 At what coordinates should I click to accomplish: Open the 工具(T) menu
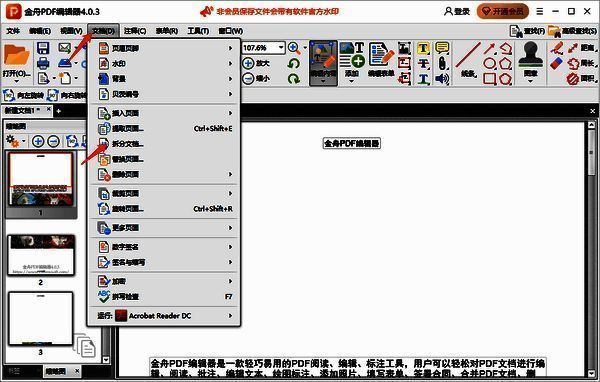(x=198, y=31)
